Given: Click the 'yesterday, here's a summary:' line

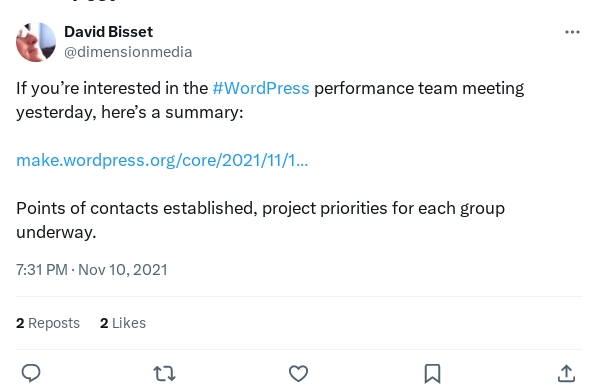Looking at the screenshot, I should pos(130,112).
